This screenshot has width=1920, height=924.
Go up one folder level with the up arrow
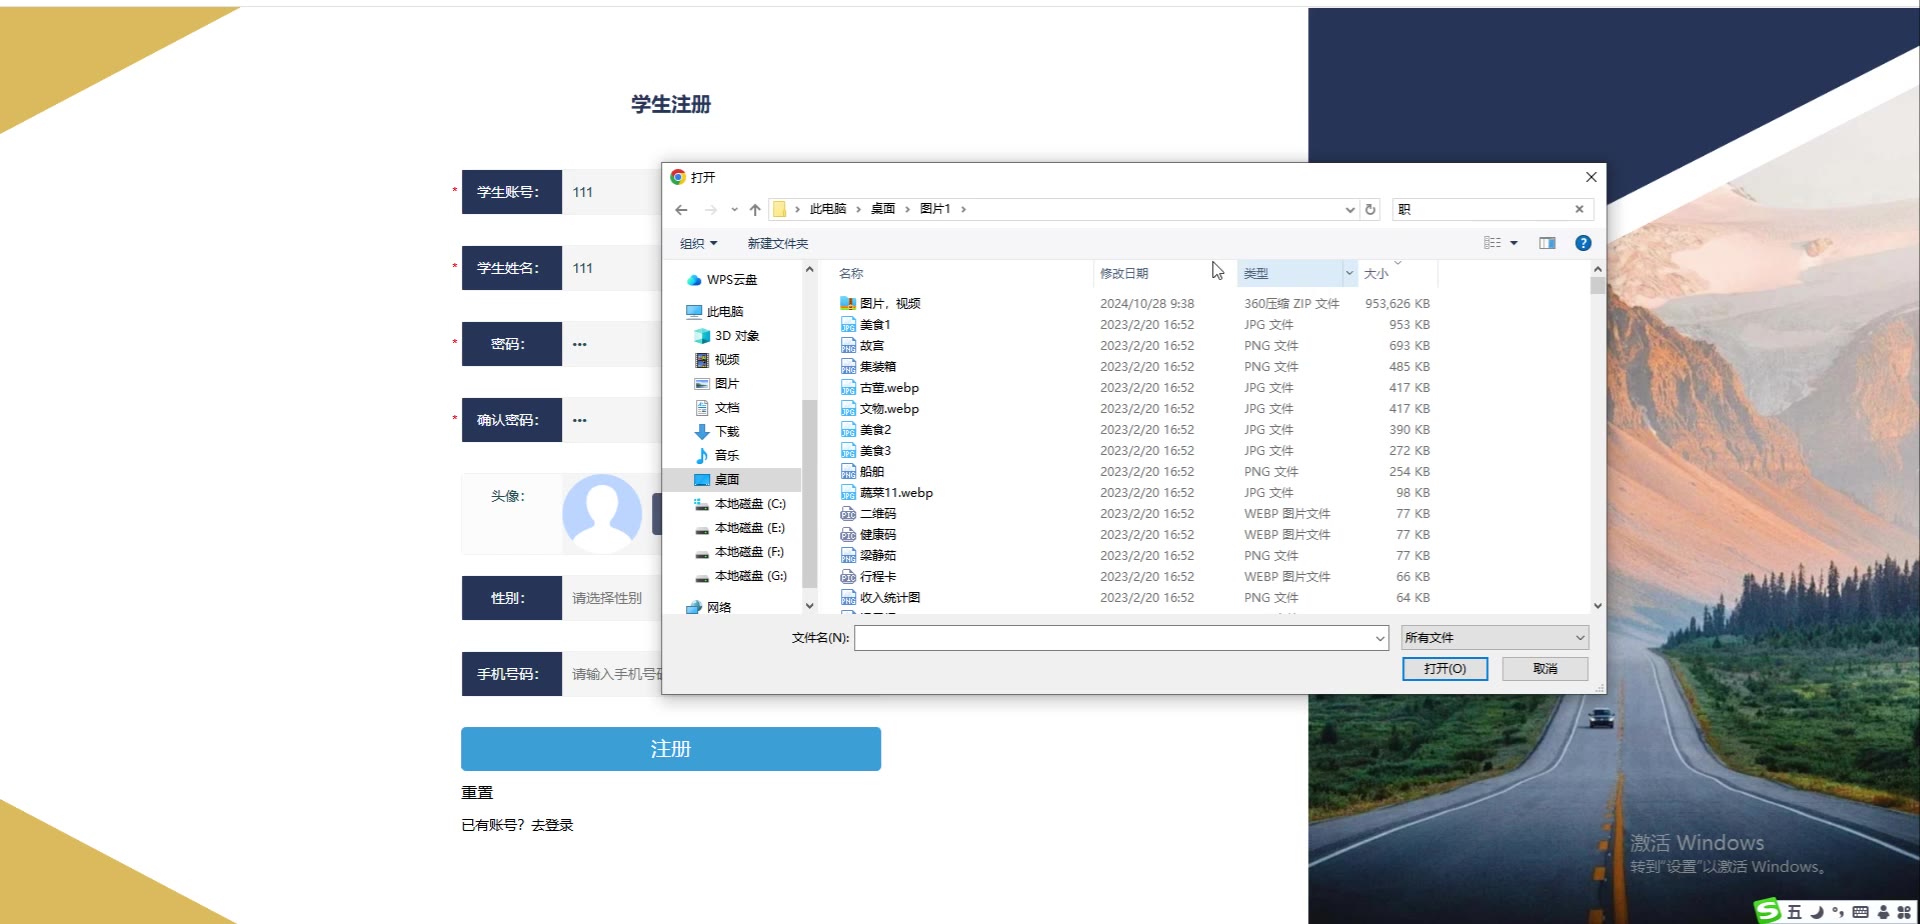click(x=755, y=210)
